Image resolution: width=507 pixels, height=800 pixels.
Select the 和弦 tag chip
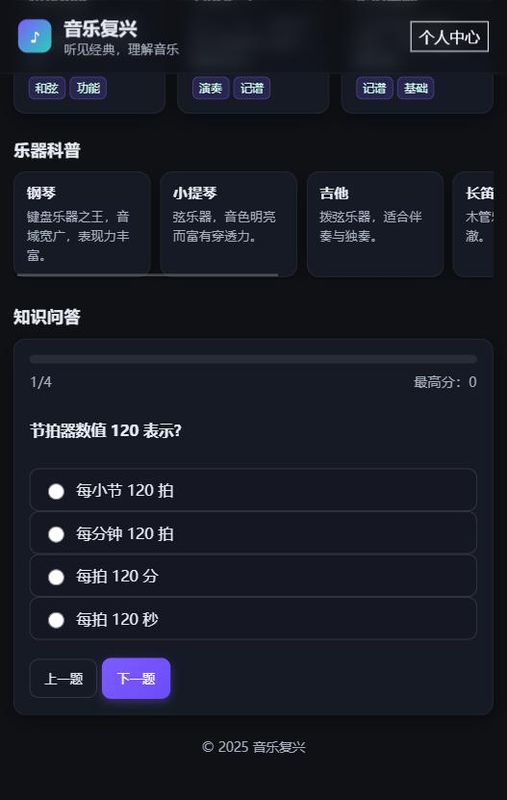46,88
